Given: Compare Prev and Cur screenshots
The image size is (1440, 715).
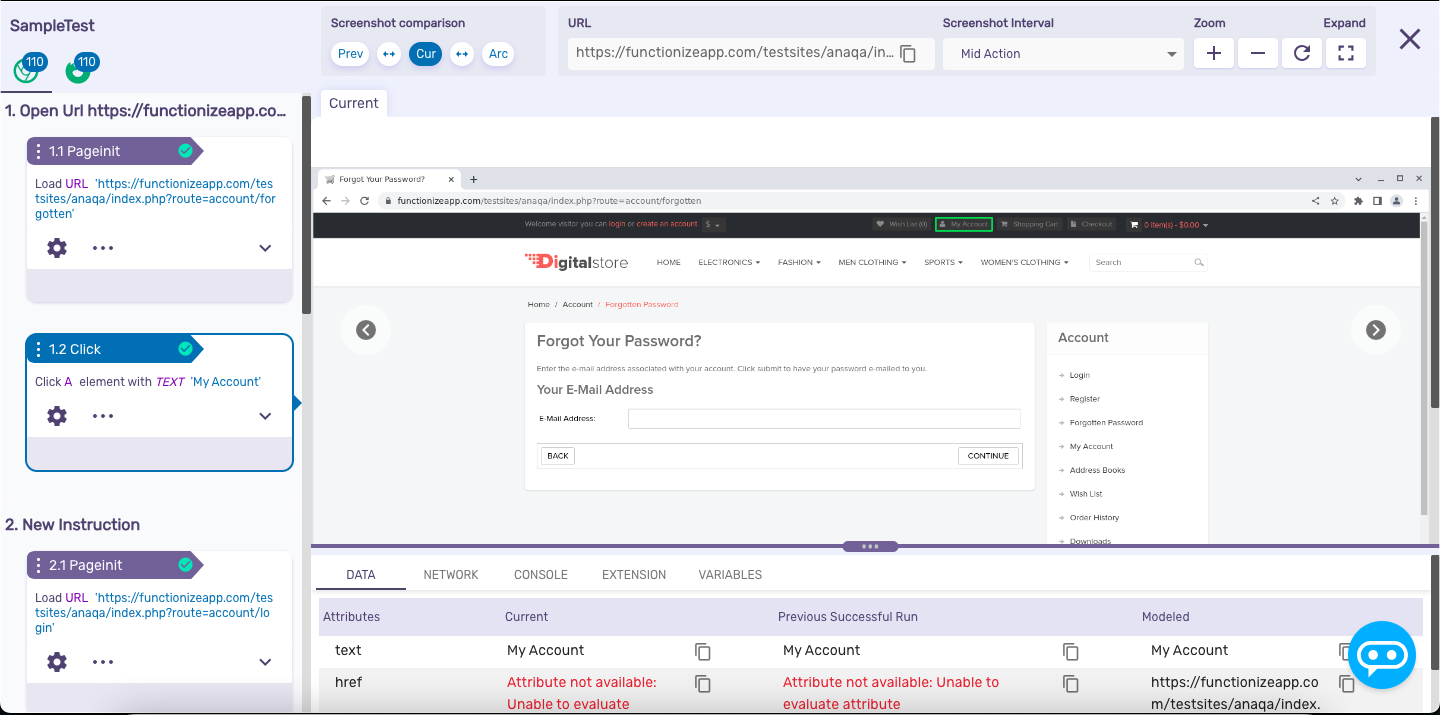Looking at the screenshot, I should (389, 54).
